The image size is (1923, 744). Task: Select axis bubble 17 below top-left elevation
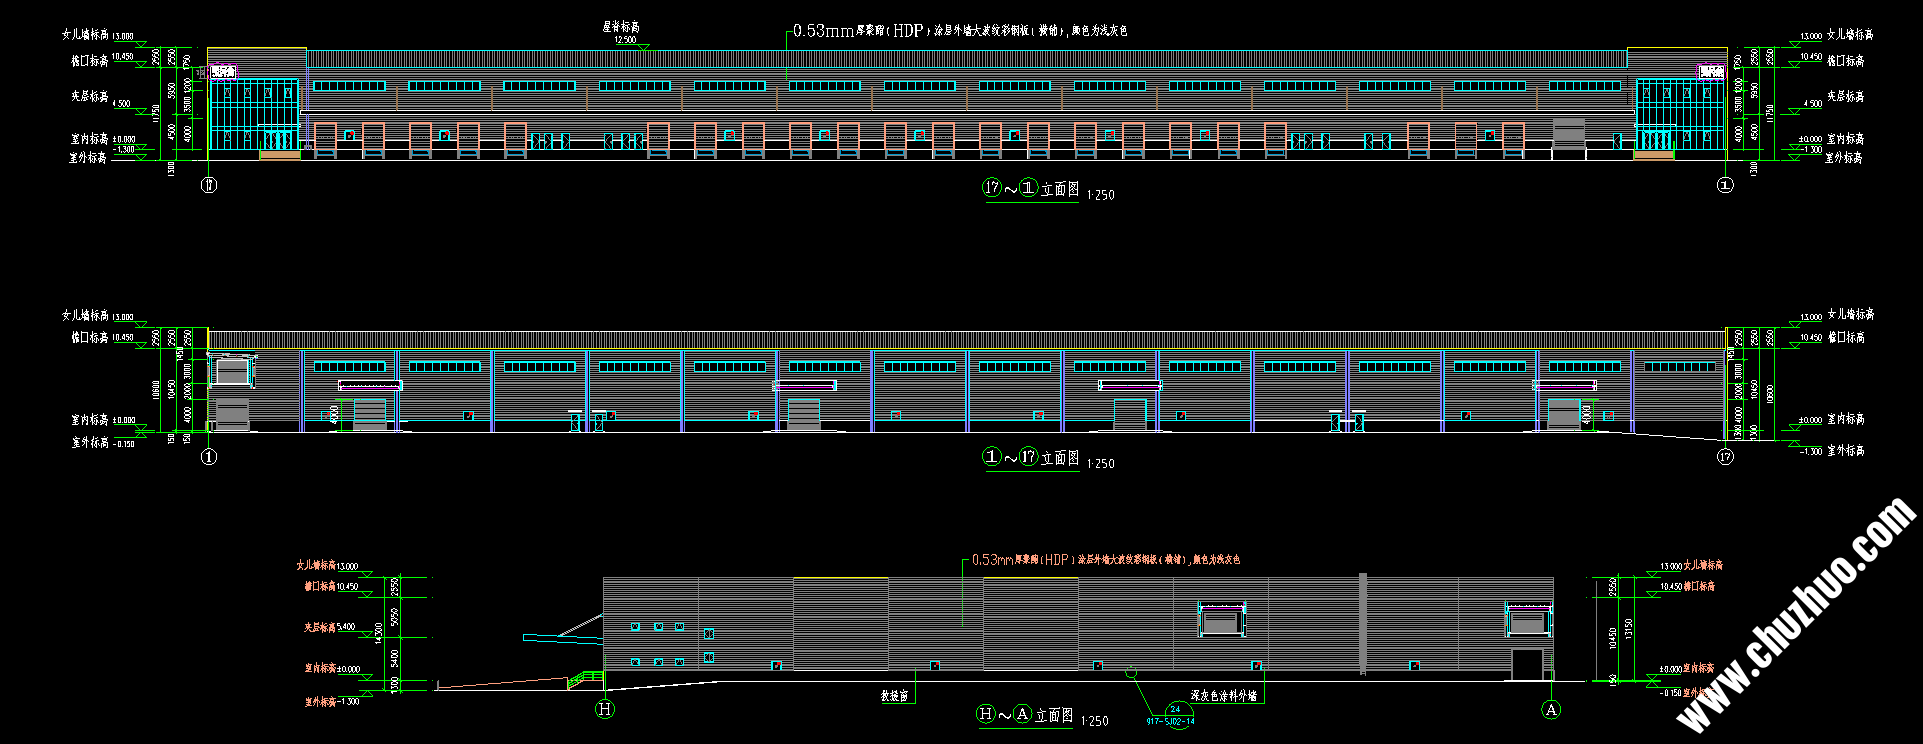coord(209,184)
